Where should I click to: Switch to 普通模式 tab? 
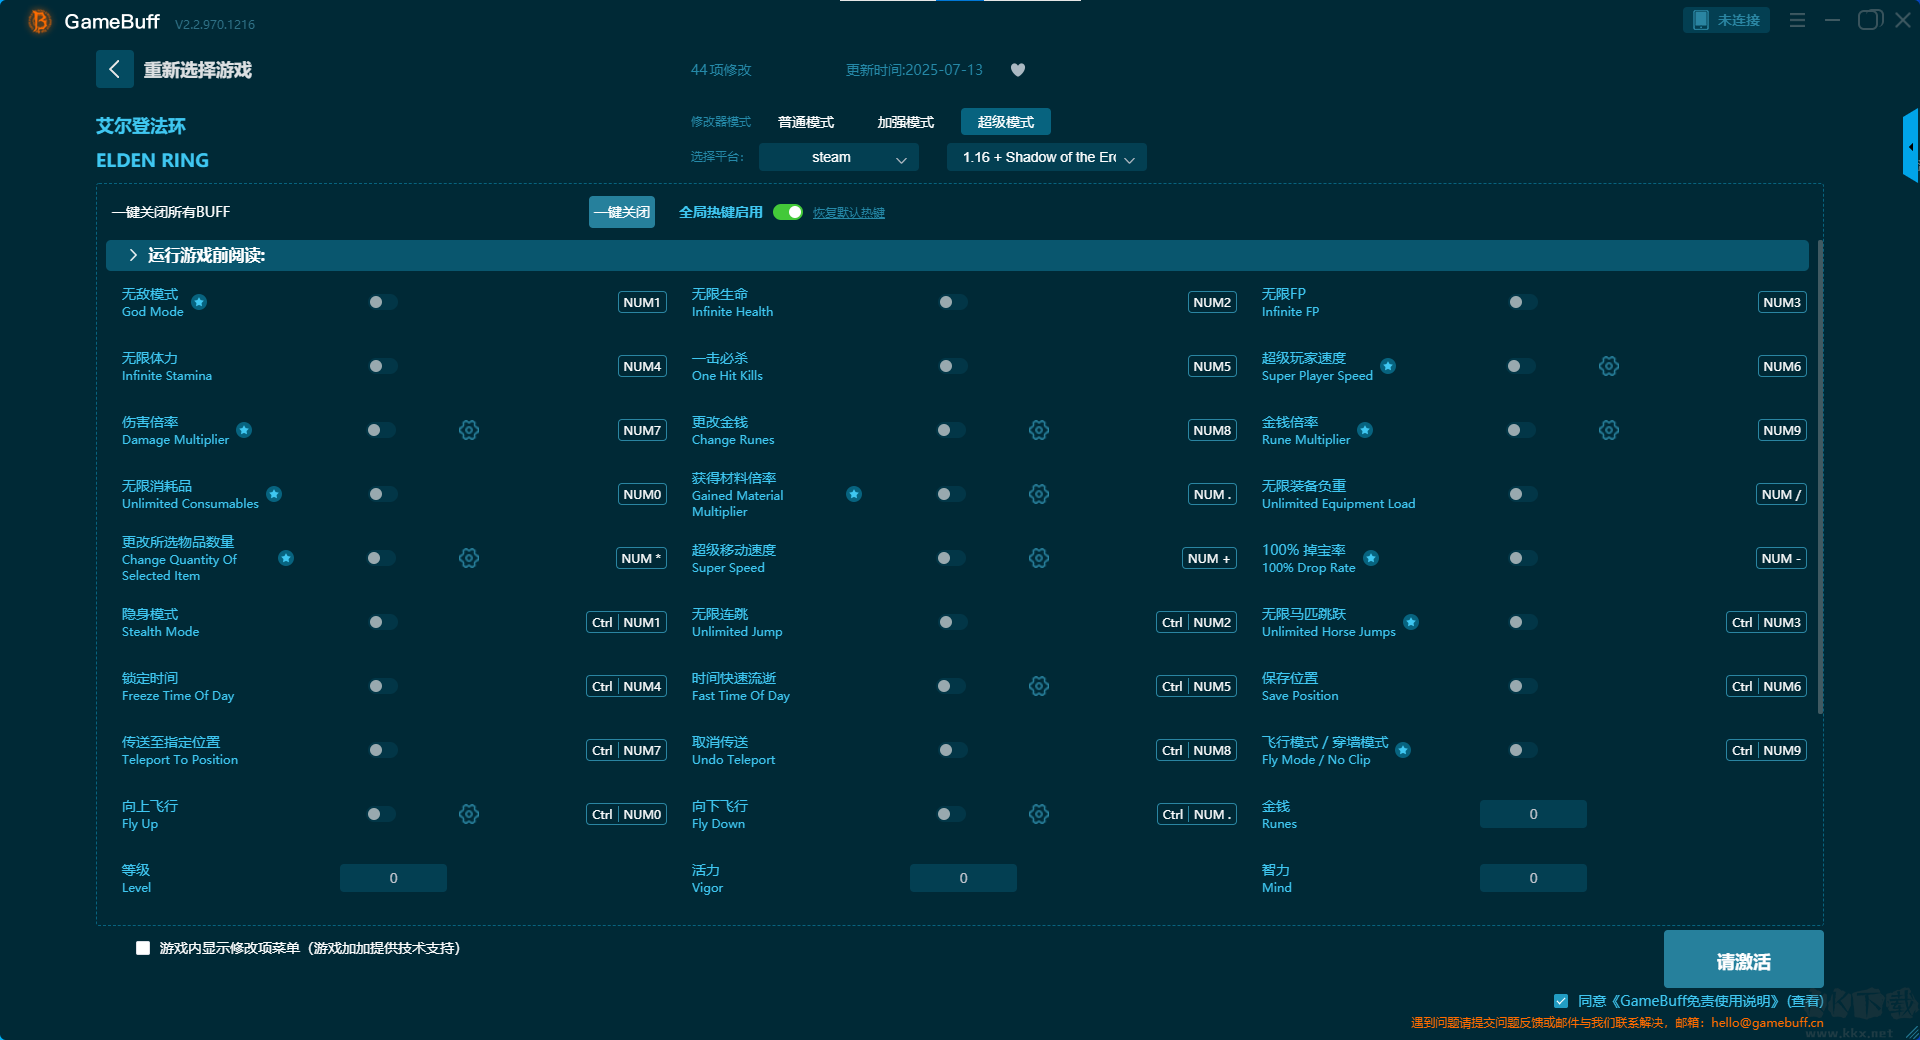(806, 122)
